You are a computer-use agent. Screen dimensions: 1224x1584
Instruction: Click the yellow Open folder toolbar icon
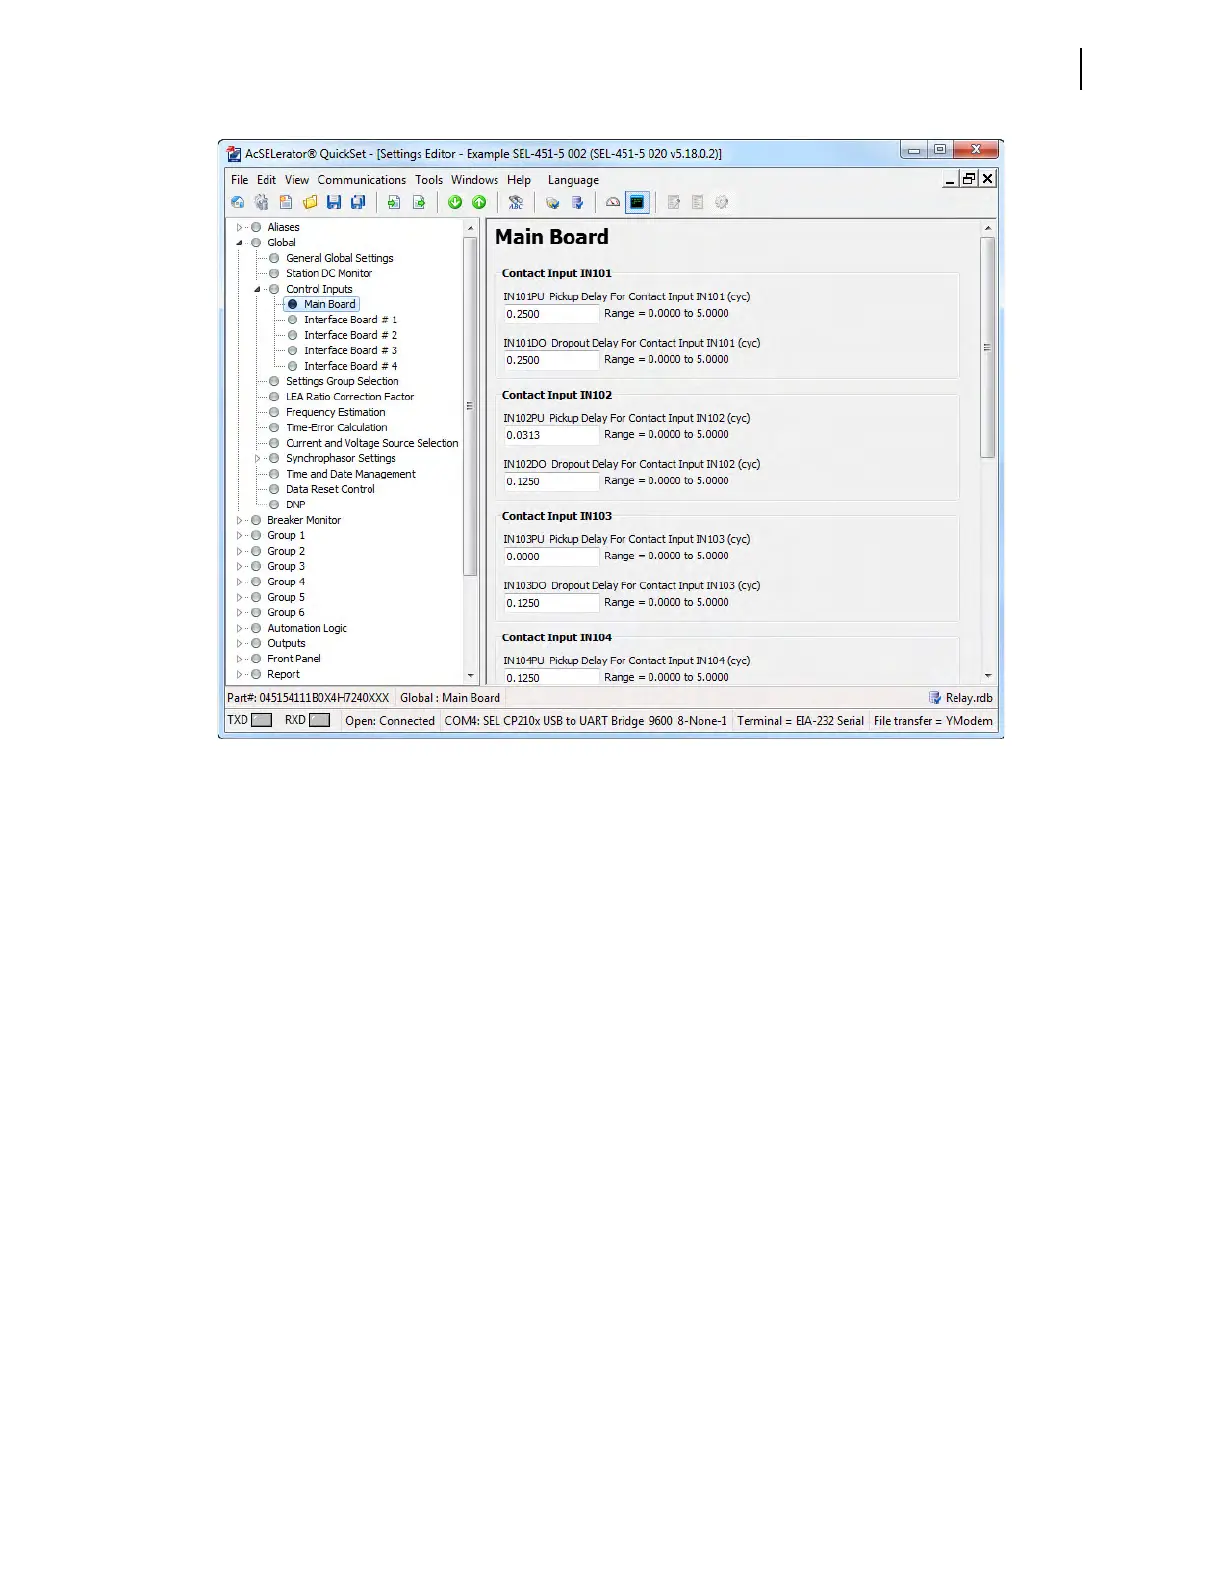click(x=310, y=202)
